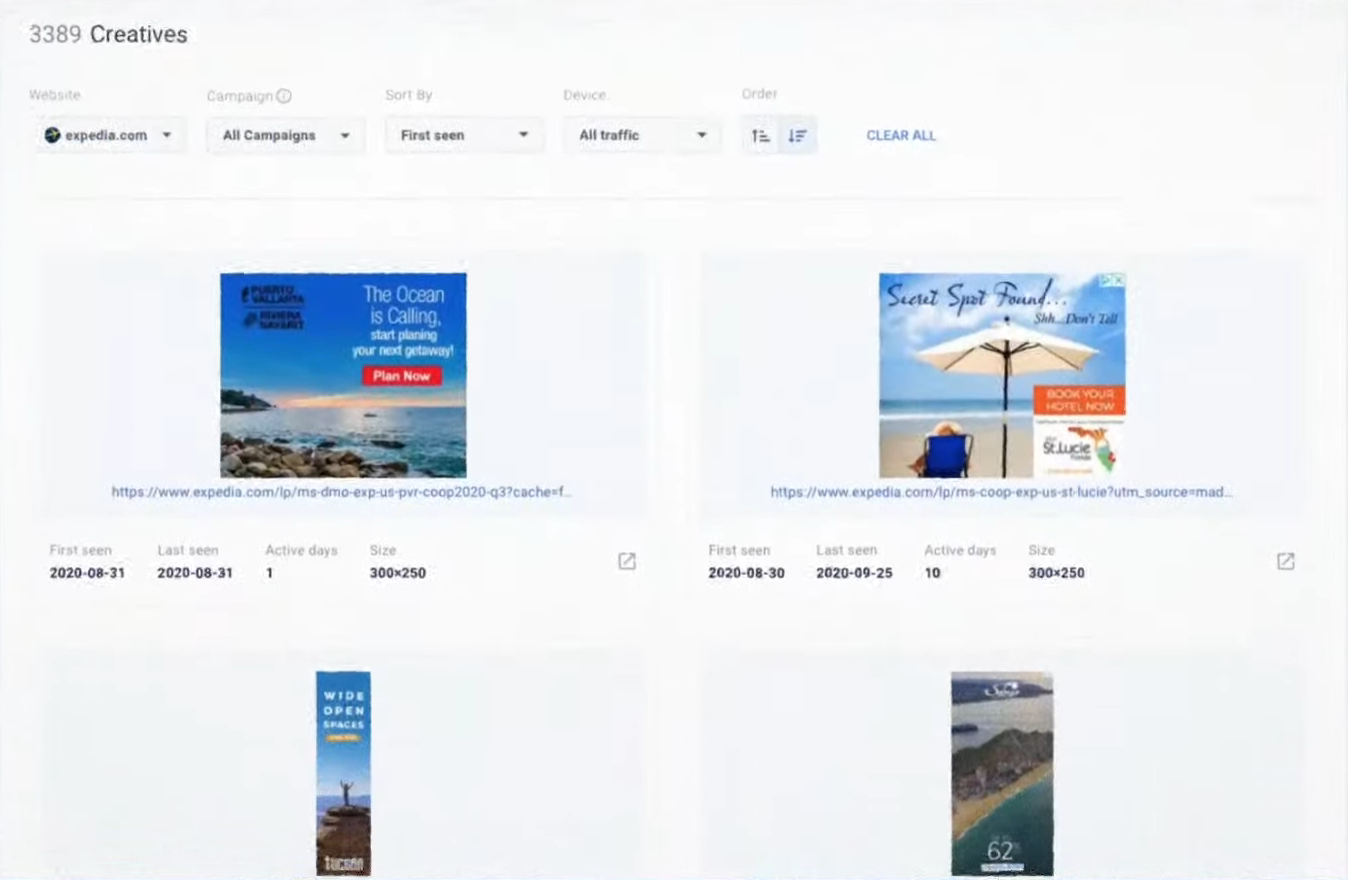The width and height of the screenshot is (1348, 880).
Task: View The Ocean is Calling ad creative
Action: pos(343,375)
